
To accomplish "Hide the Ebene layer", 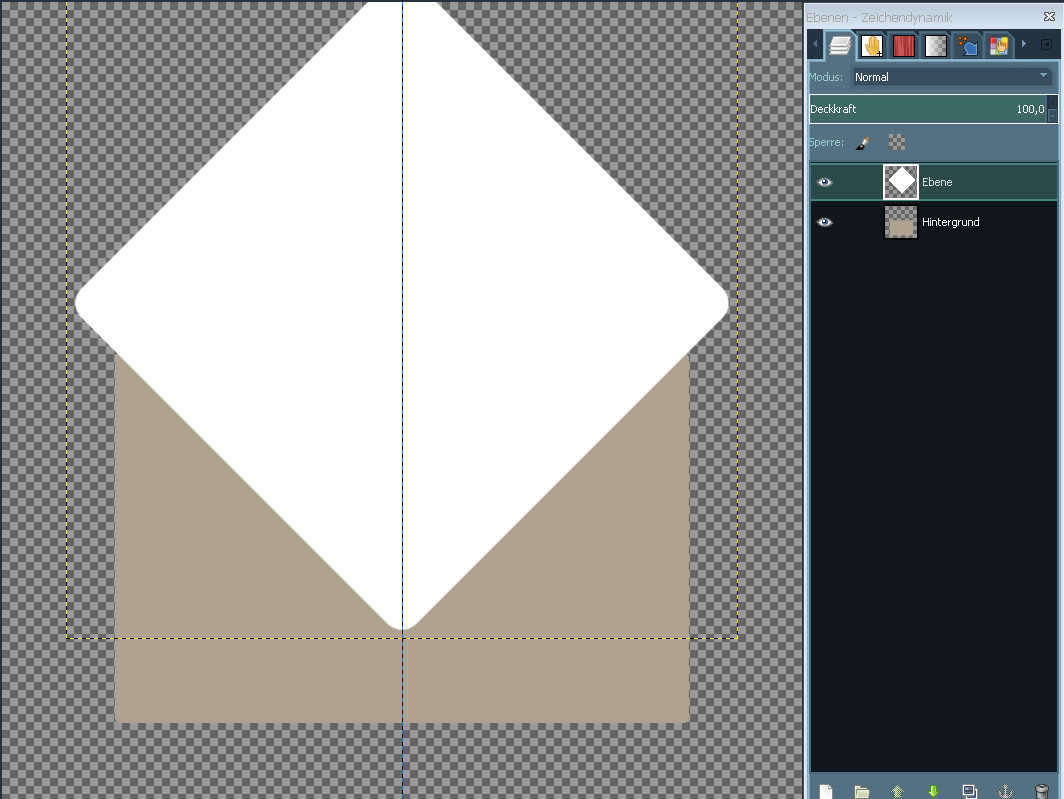I will 825,182.
